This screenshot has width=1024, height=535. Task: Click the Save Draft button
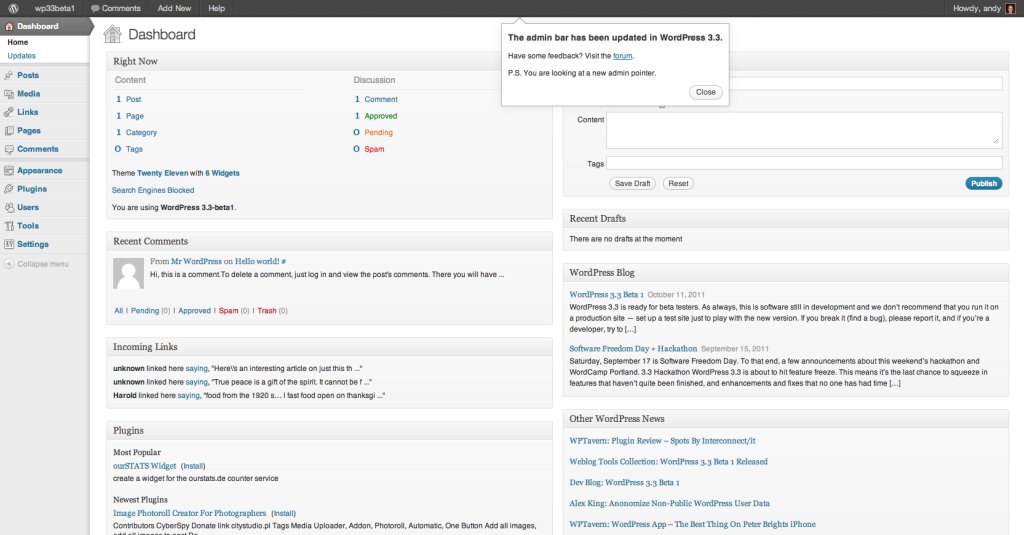point(632,184)
